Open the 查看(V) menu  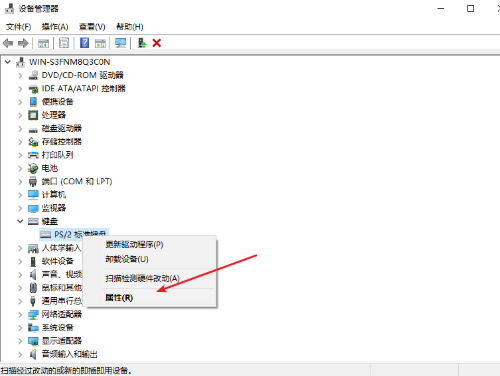92,27
